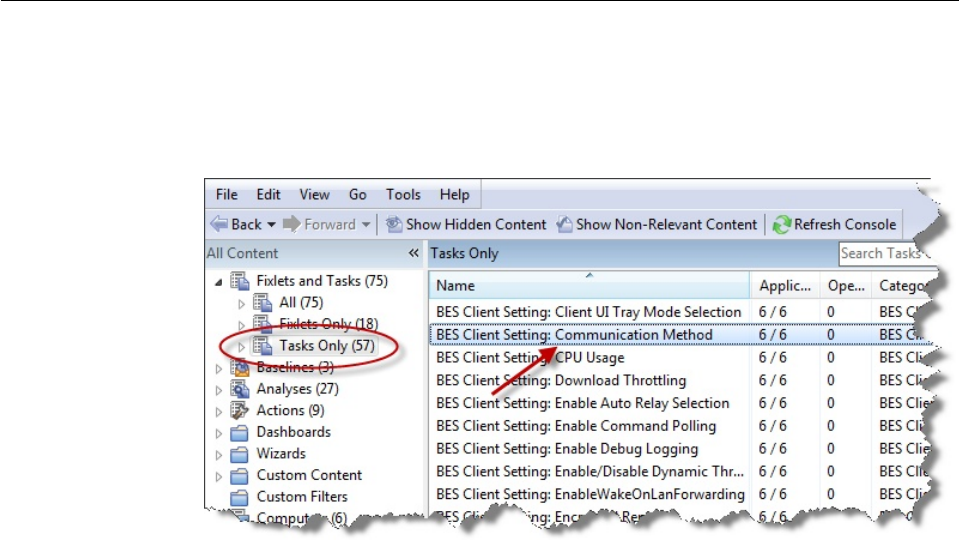Click the Wizards folder icon

(239, 454)
